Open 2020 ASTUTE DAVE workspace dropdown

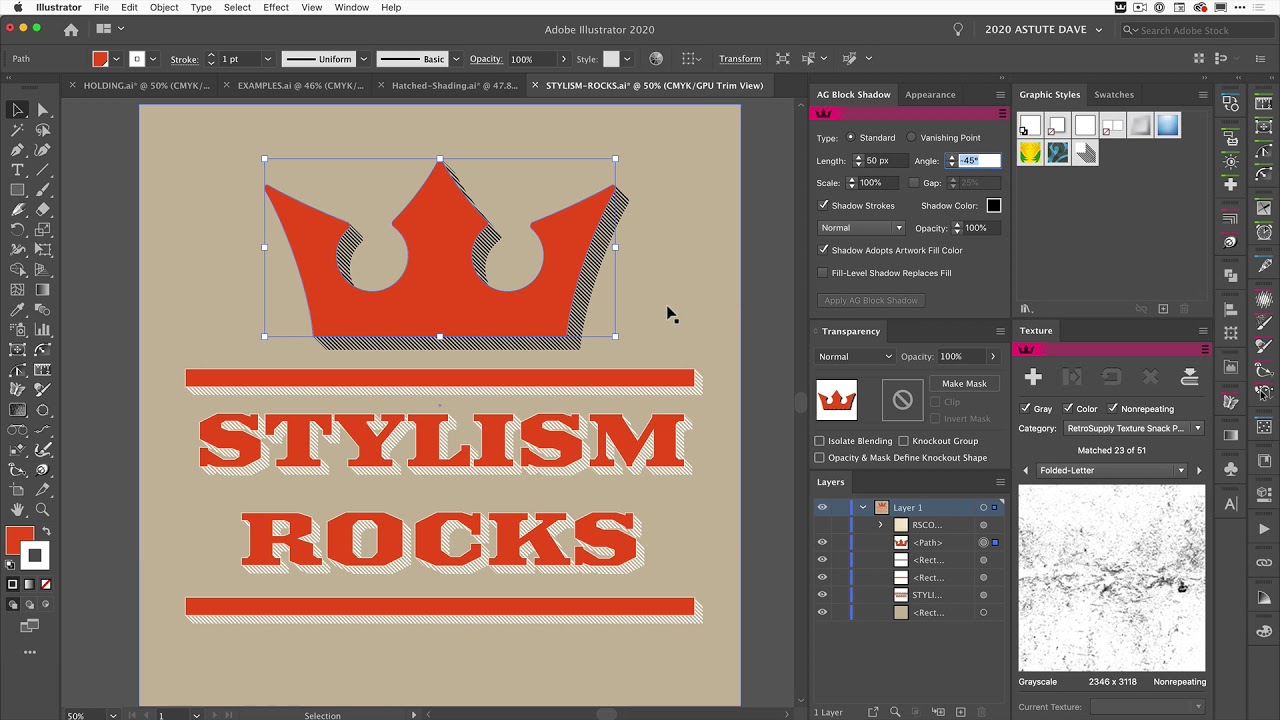[1043, 30]
